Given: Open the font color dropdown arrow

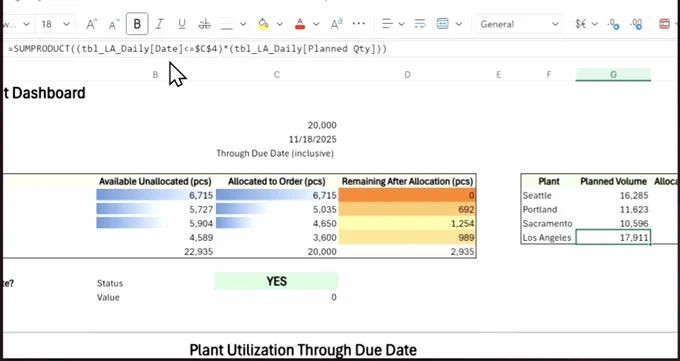Looking at the screenshot, I should tap(316, 24).
